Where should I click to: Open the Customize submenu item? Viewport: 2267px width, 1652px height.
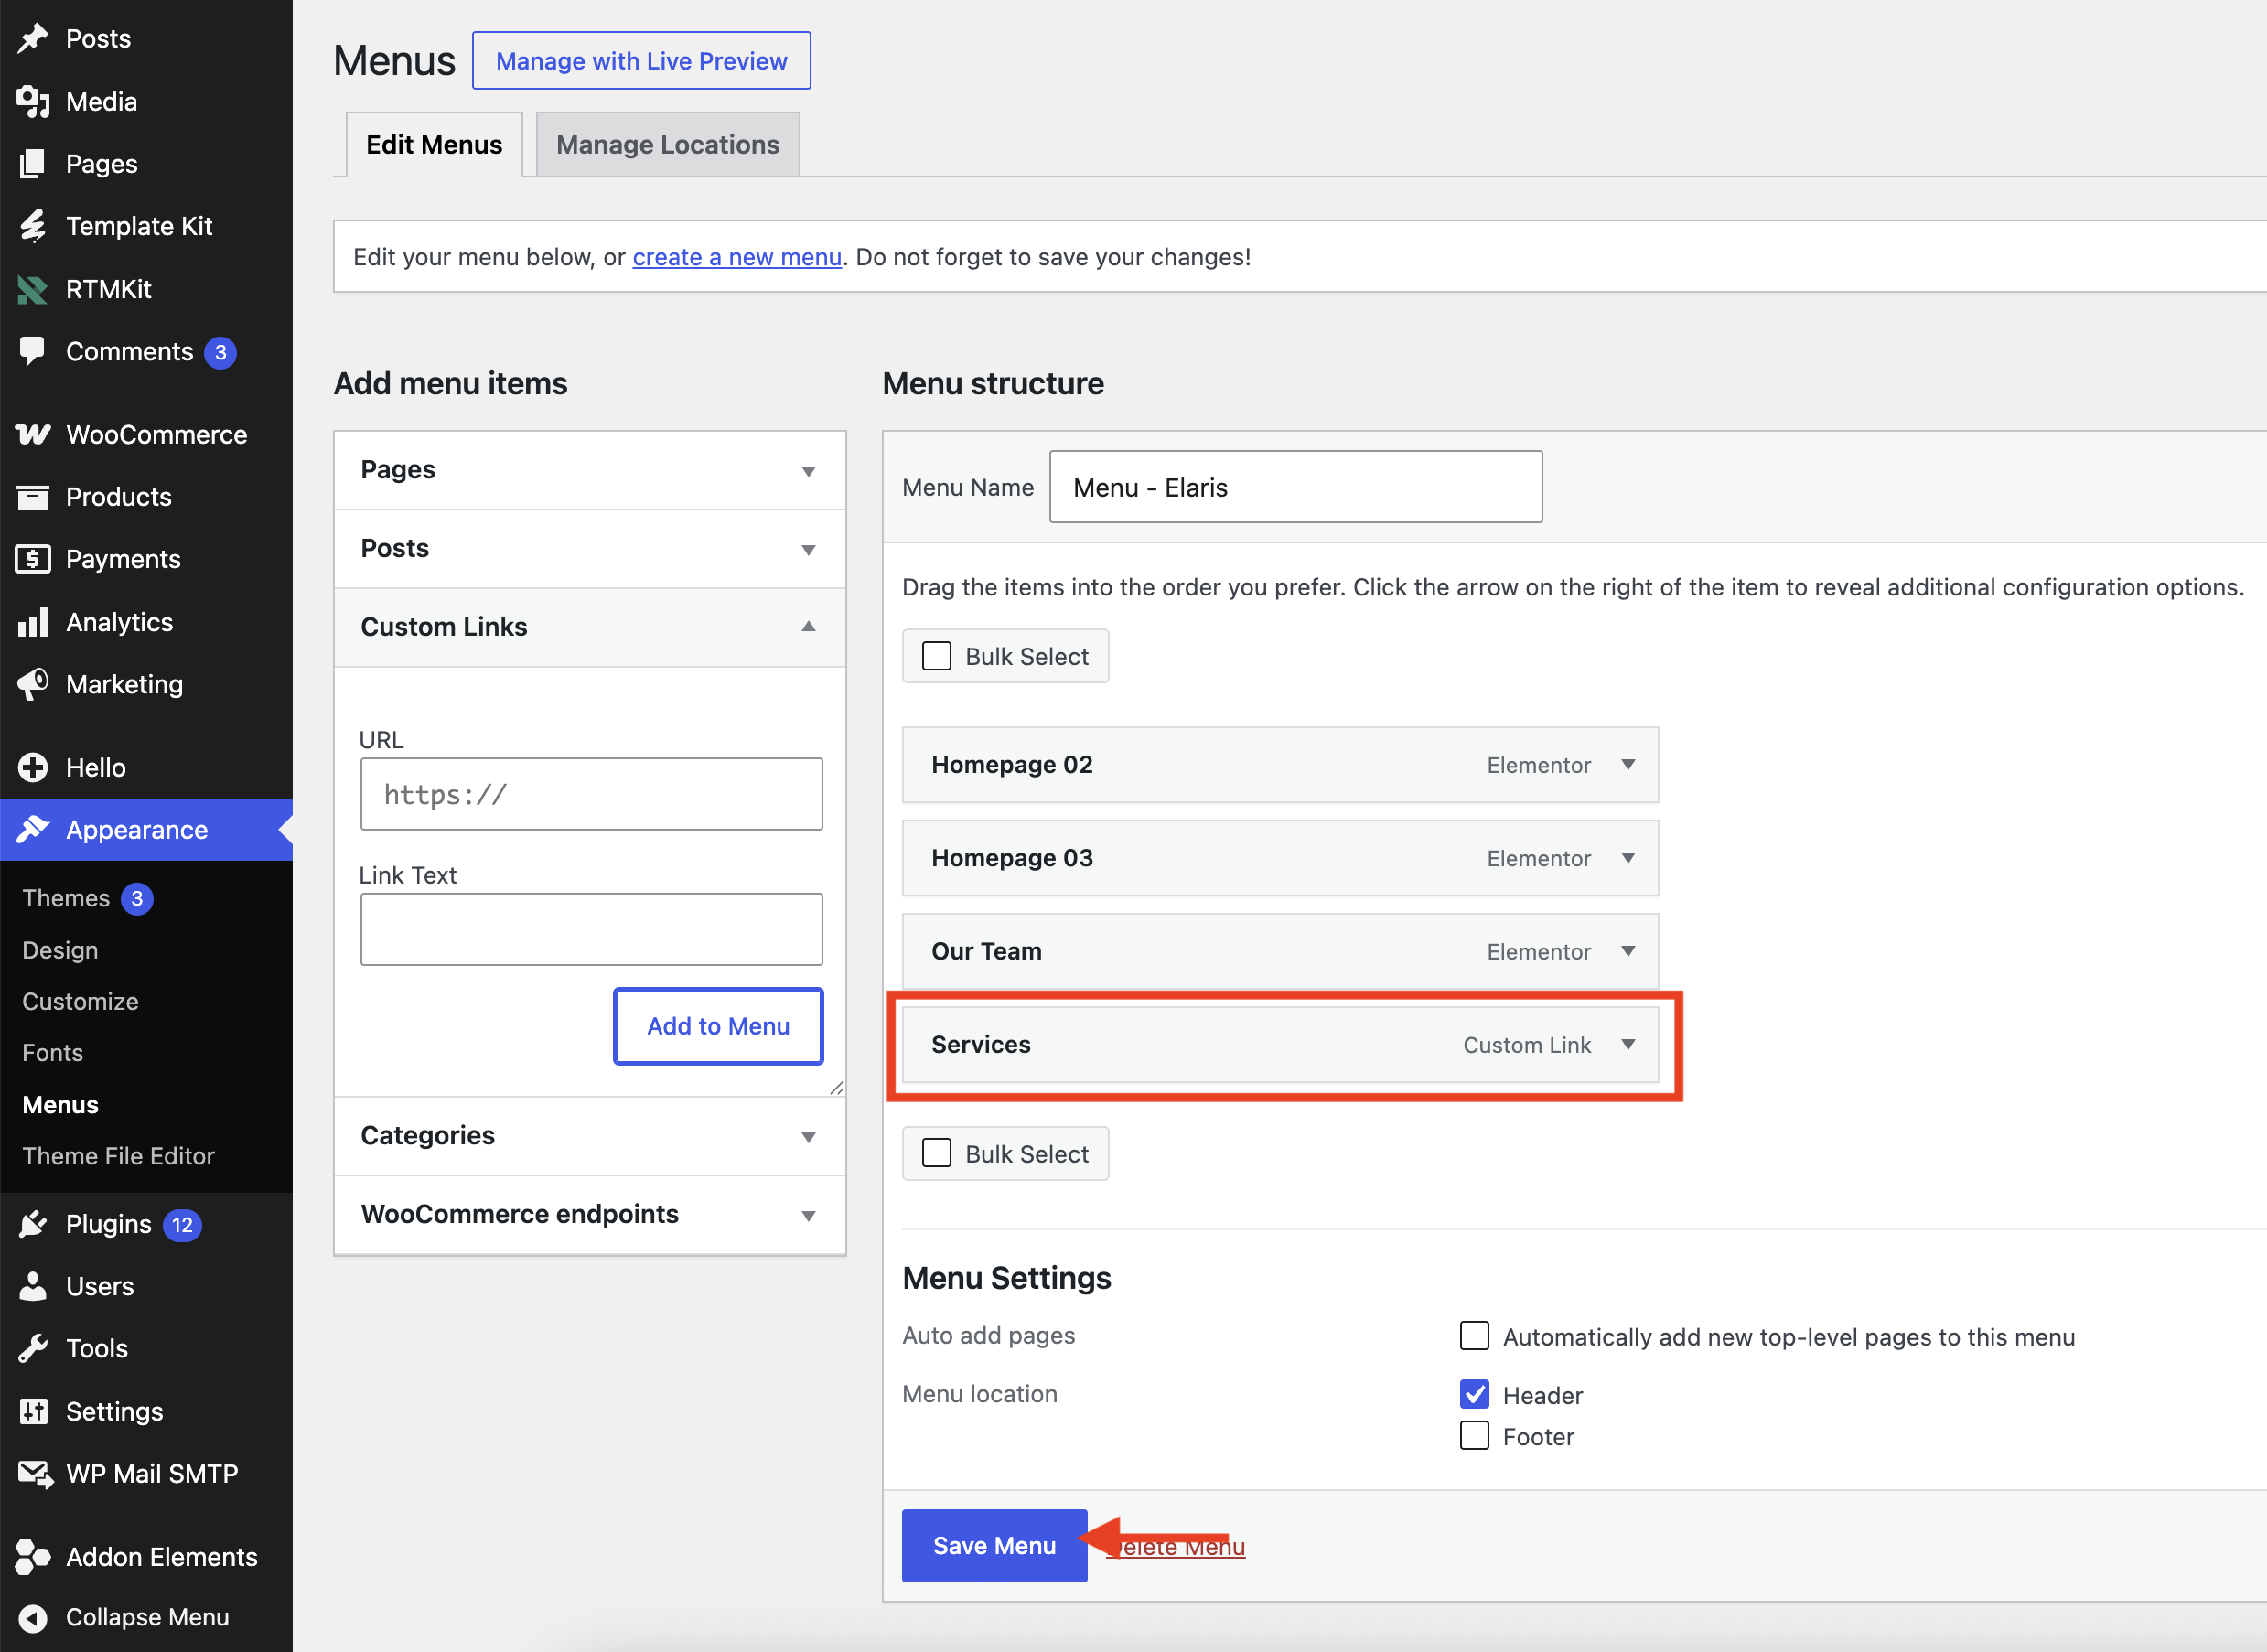80,1001
